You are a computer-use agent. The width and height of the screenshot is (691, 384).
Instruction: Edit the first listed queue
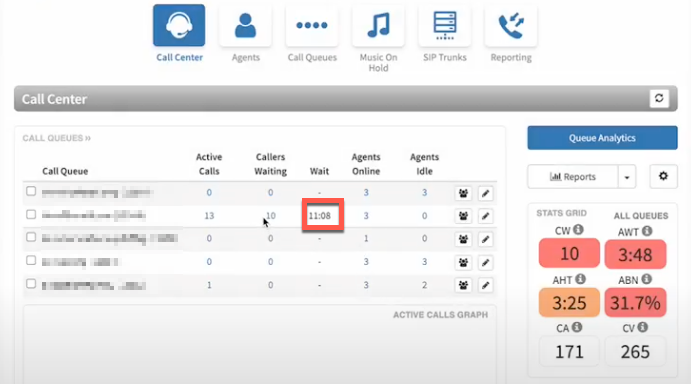point(485,193)
